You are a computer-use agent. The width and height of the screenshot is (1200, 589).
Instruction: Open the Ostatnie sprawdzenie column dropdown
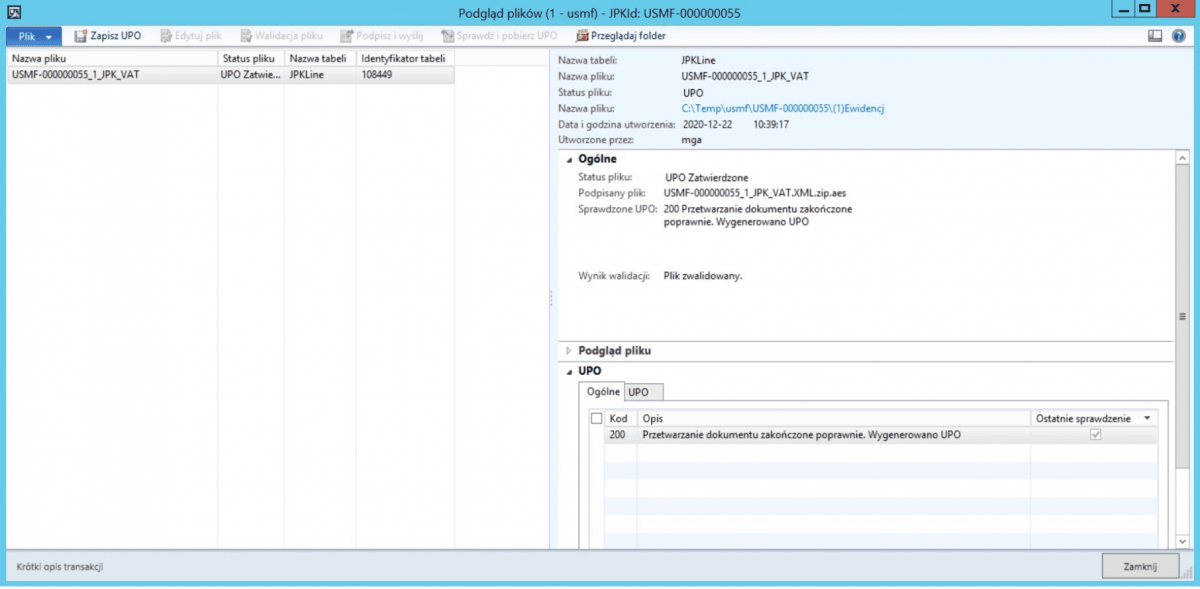[1146, 418]
